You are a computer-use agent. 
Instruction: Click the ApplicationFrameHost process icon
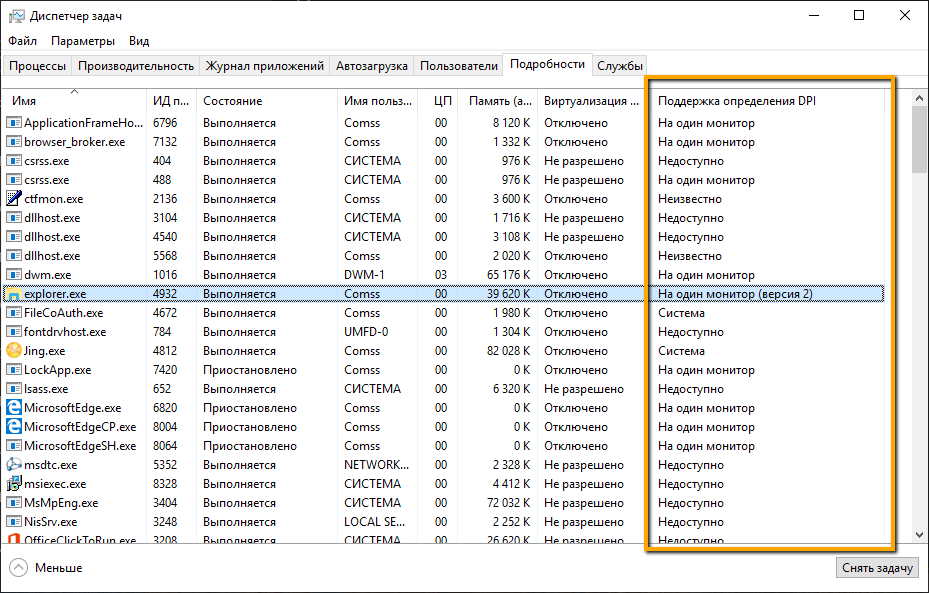[14, 123]
